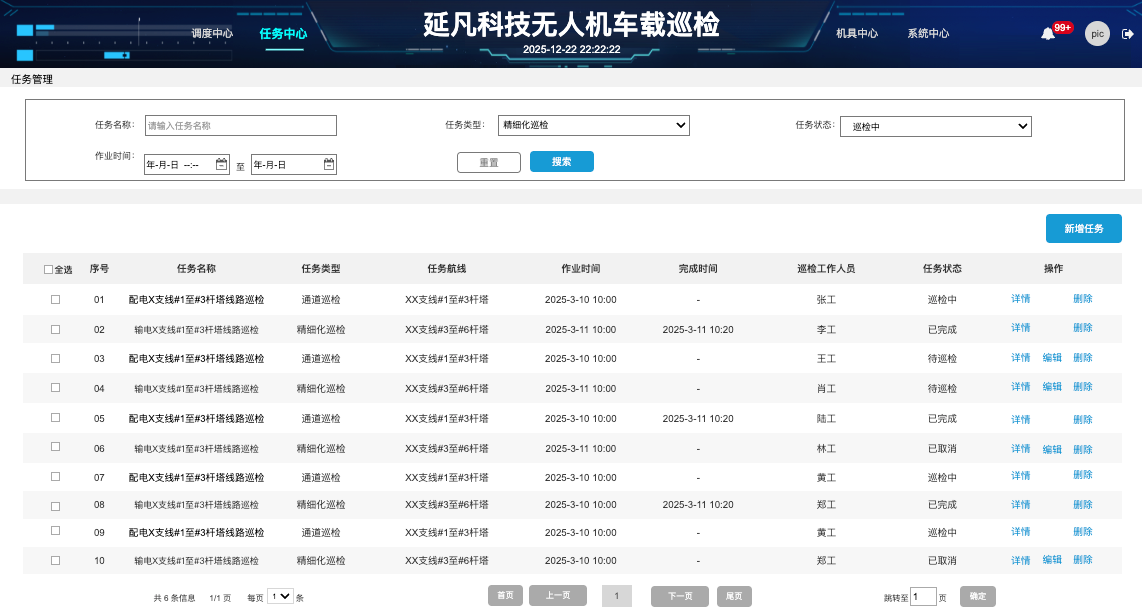This screenshot has height=610, width=1142.
Task: Click the logout icon in header
Action: point(1128,34)
